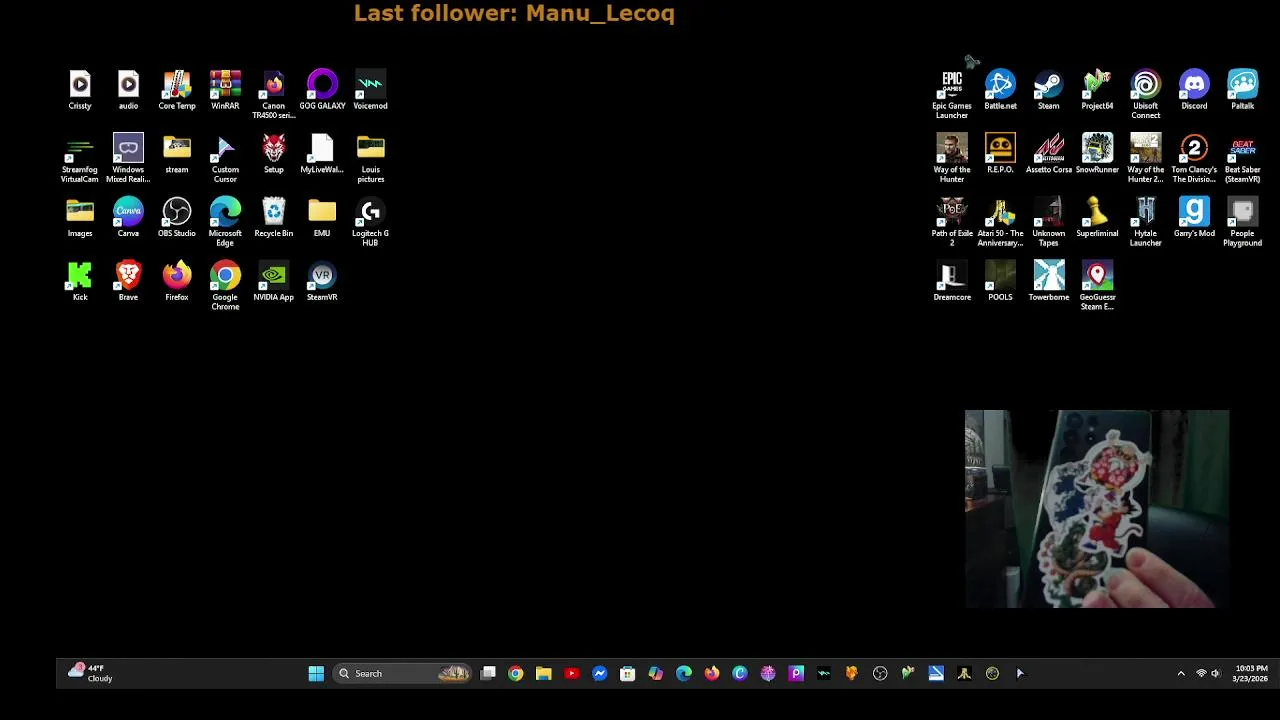1280x720 pixels.
Task: Select the R.E.P.O. game icon
Action: click(x=1000, y=154)
